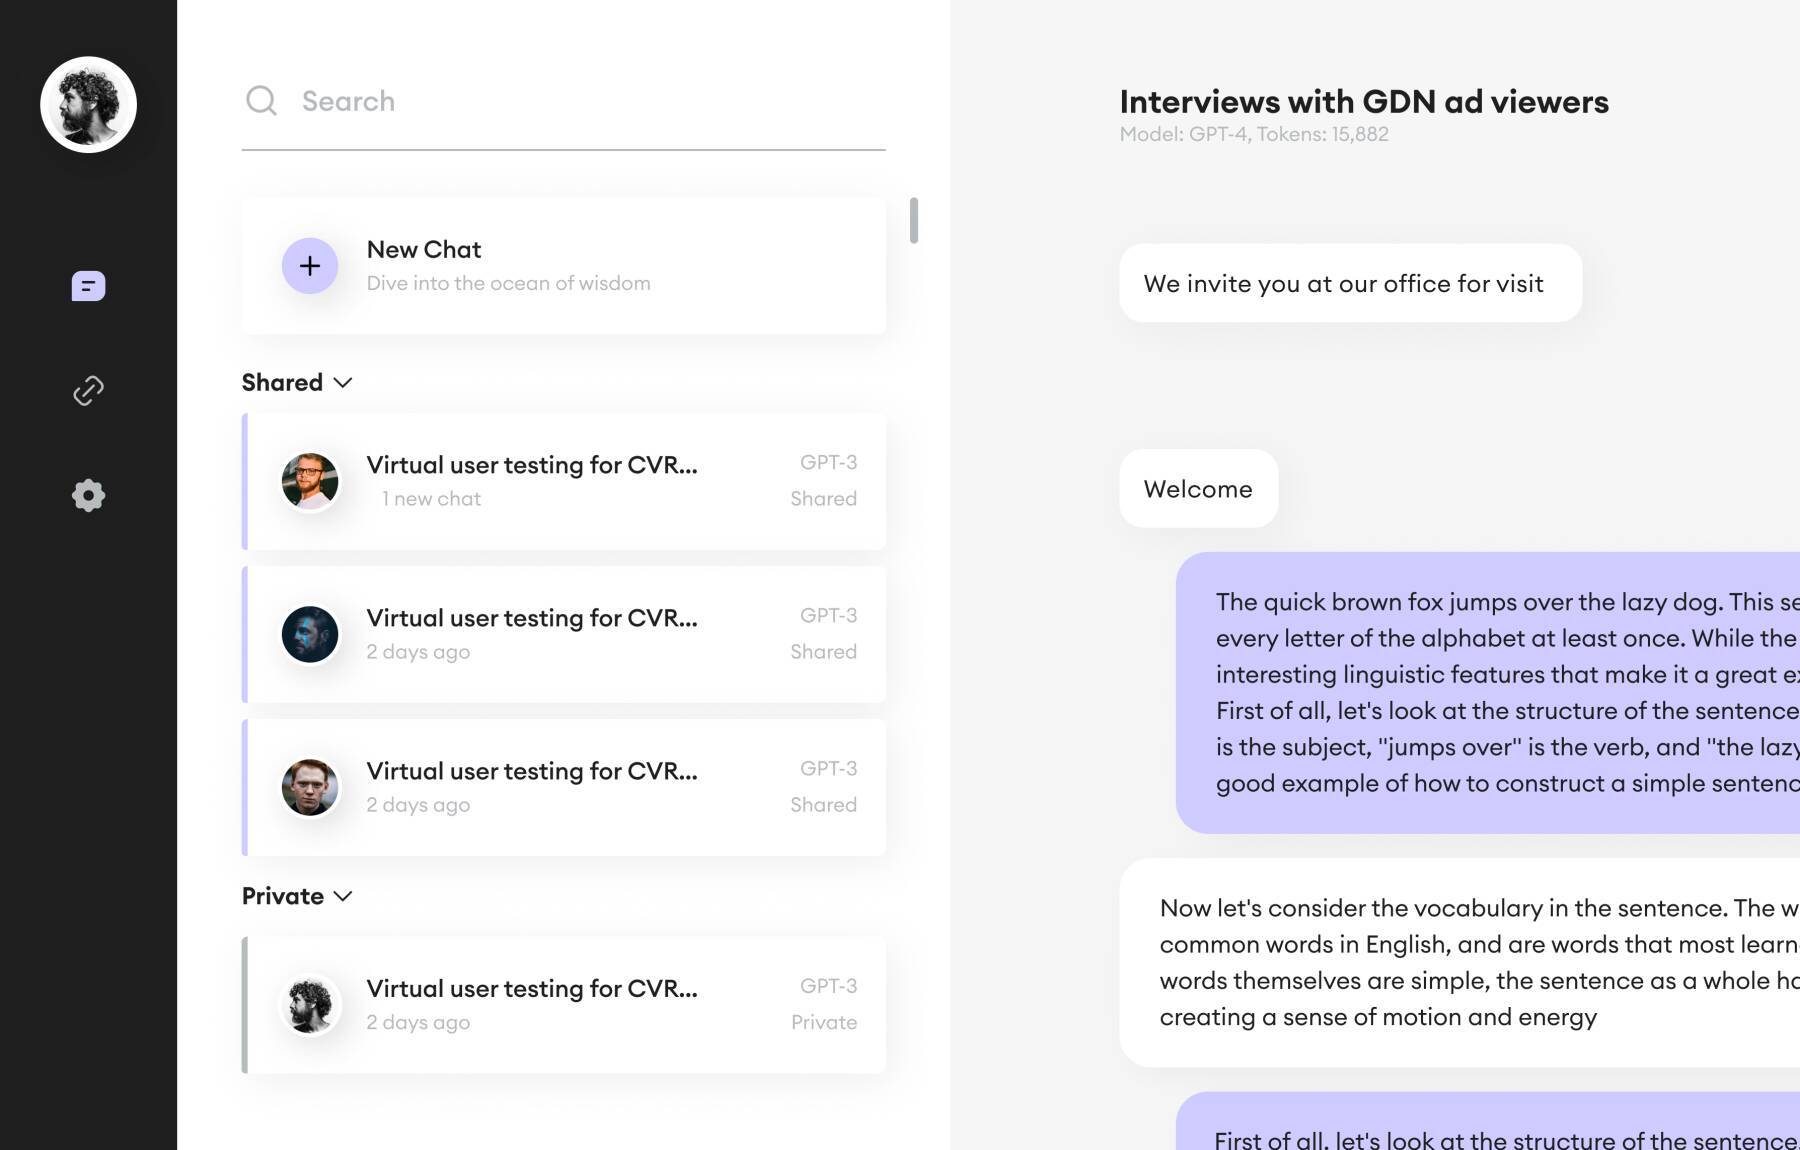This screenshot has height=1150, width=1800.
Task: Open the links icon in sidebar
Action: point(88,390)
